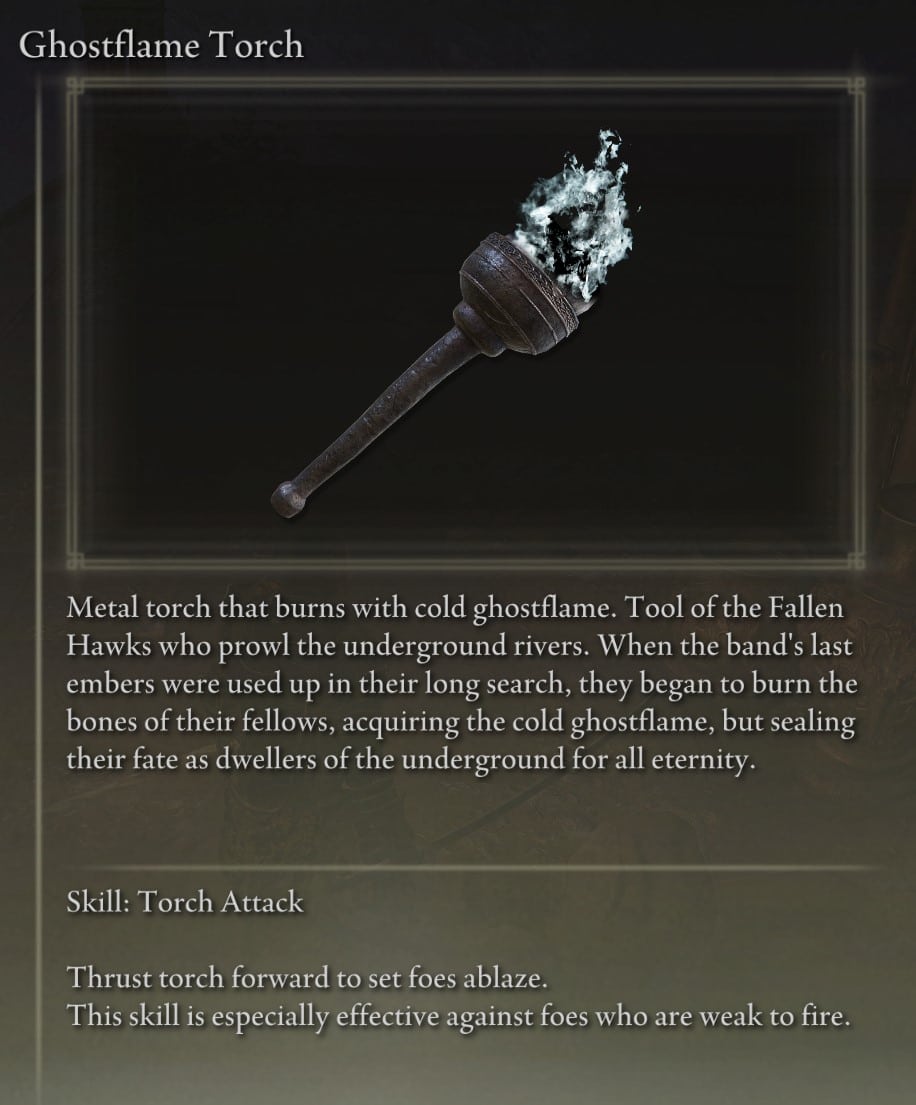Screen dimensions: 916x1105
Task: Click the Skill: Torch Attack label
Action: point(185,902)
